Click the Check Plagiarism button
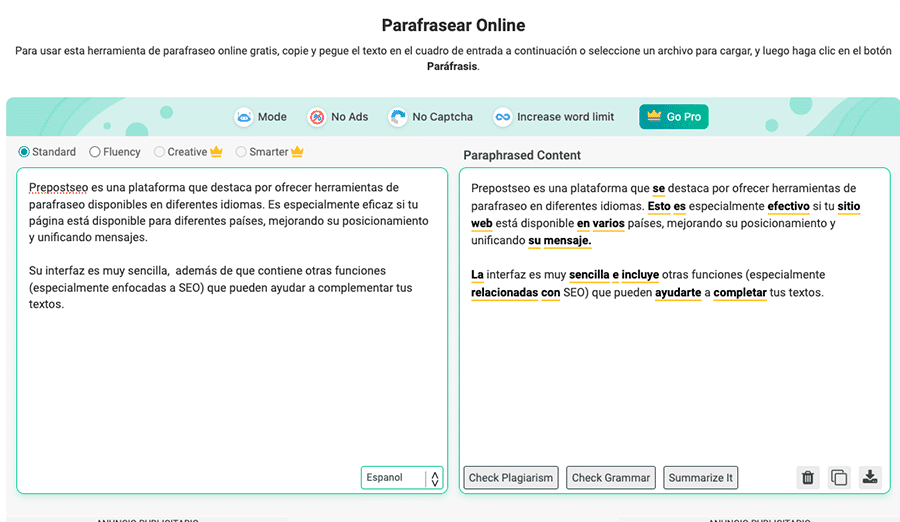Viewport: 900px width, 522px height. tap(511, 478)
